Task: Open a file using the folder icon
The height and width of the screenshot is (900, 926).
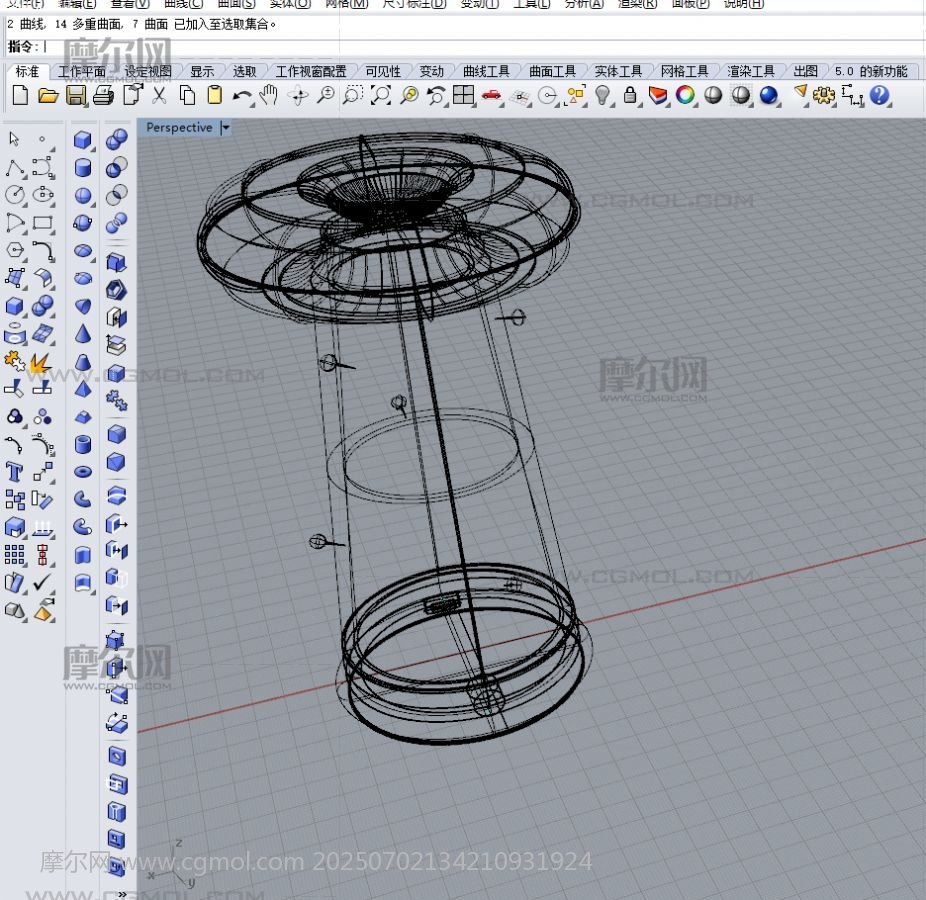Action: [48, 95]
